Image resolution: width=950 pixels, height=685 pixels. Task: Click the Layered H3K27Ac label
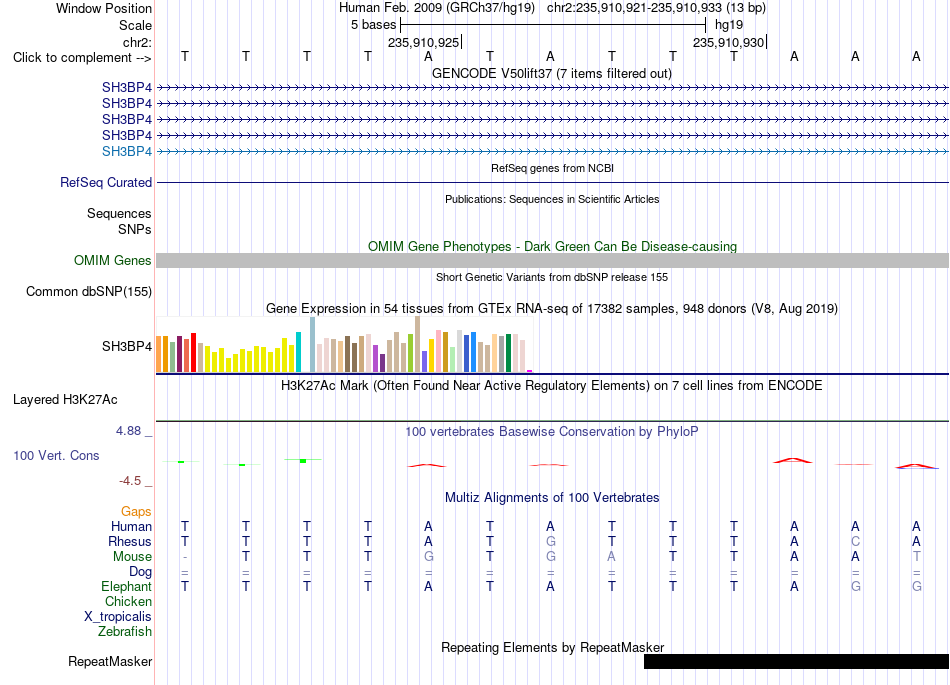65,400
